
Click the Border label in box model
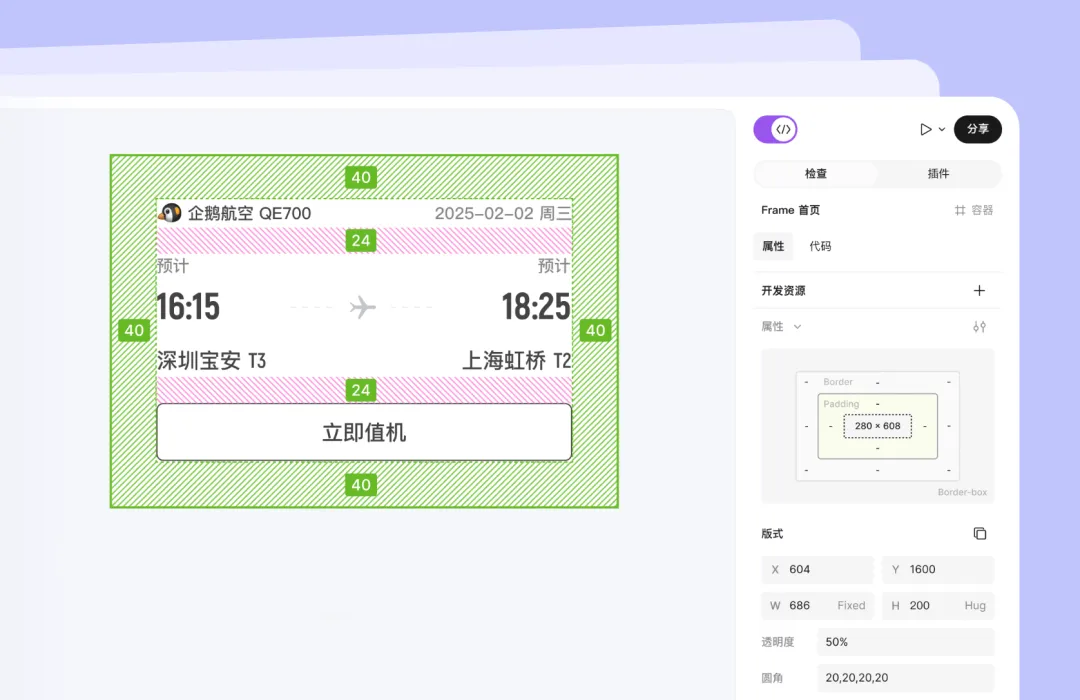838,382
